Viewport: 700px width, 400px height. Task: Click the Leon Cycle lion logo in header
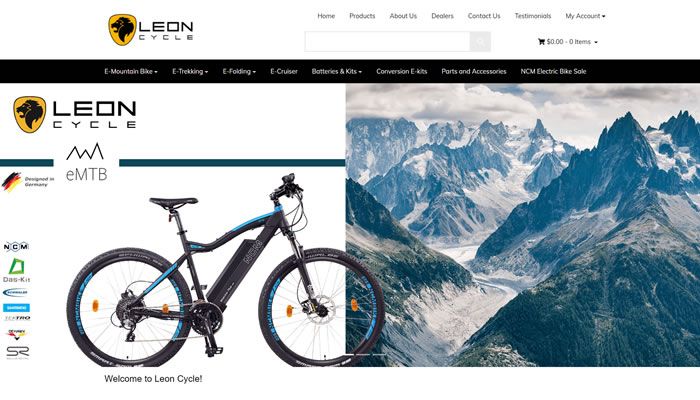click(122, 30)
